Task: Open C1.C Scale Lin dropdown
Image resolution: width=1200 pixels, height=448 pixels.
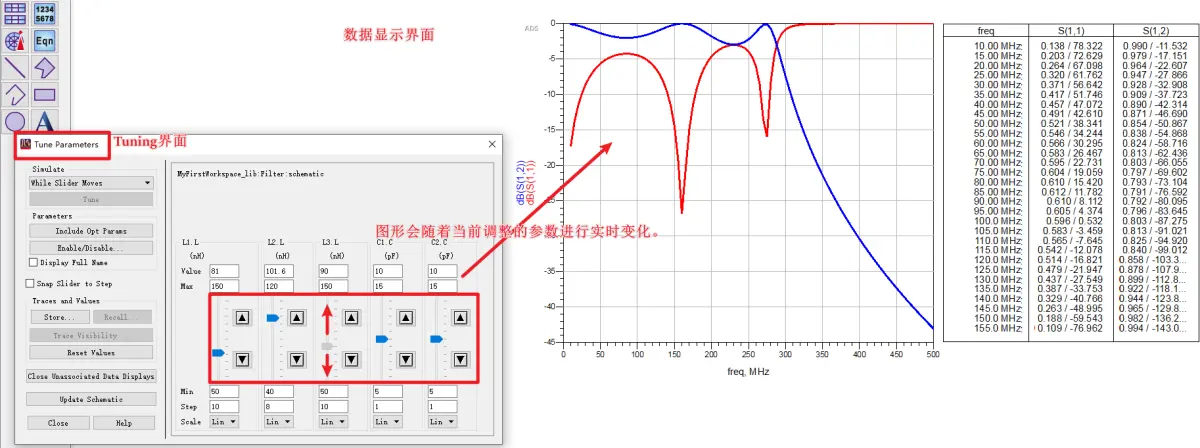Action: [x=386, y=422]
